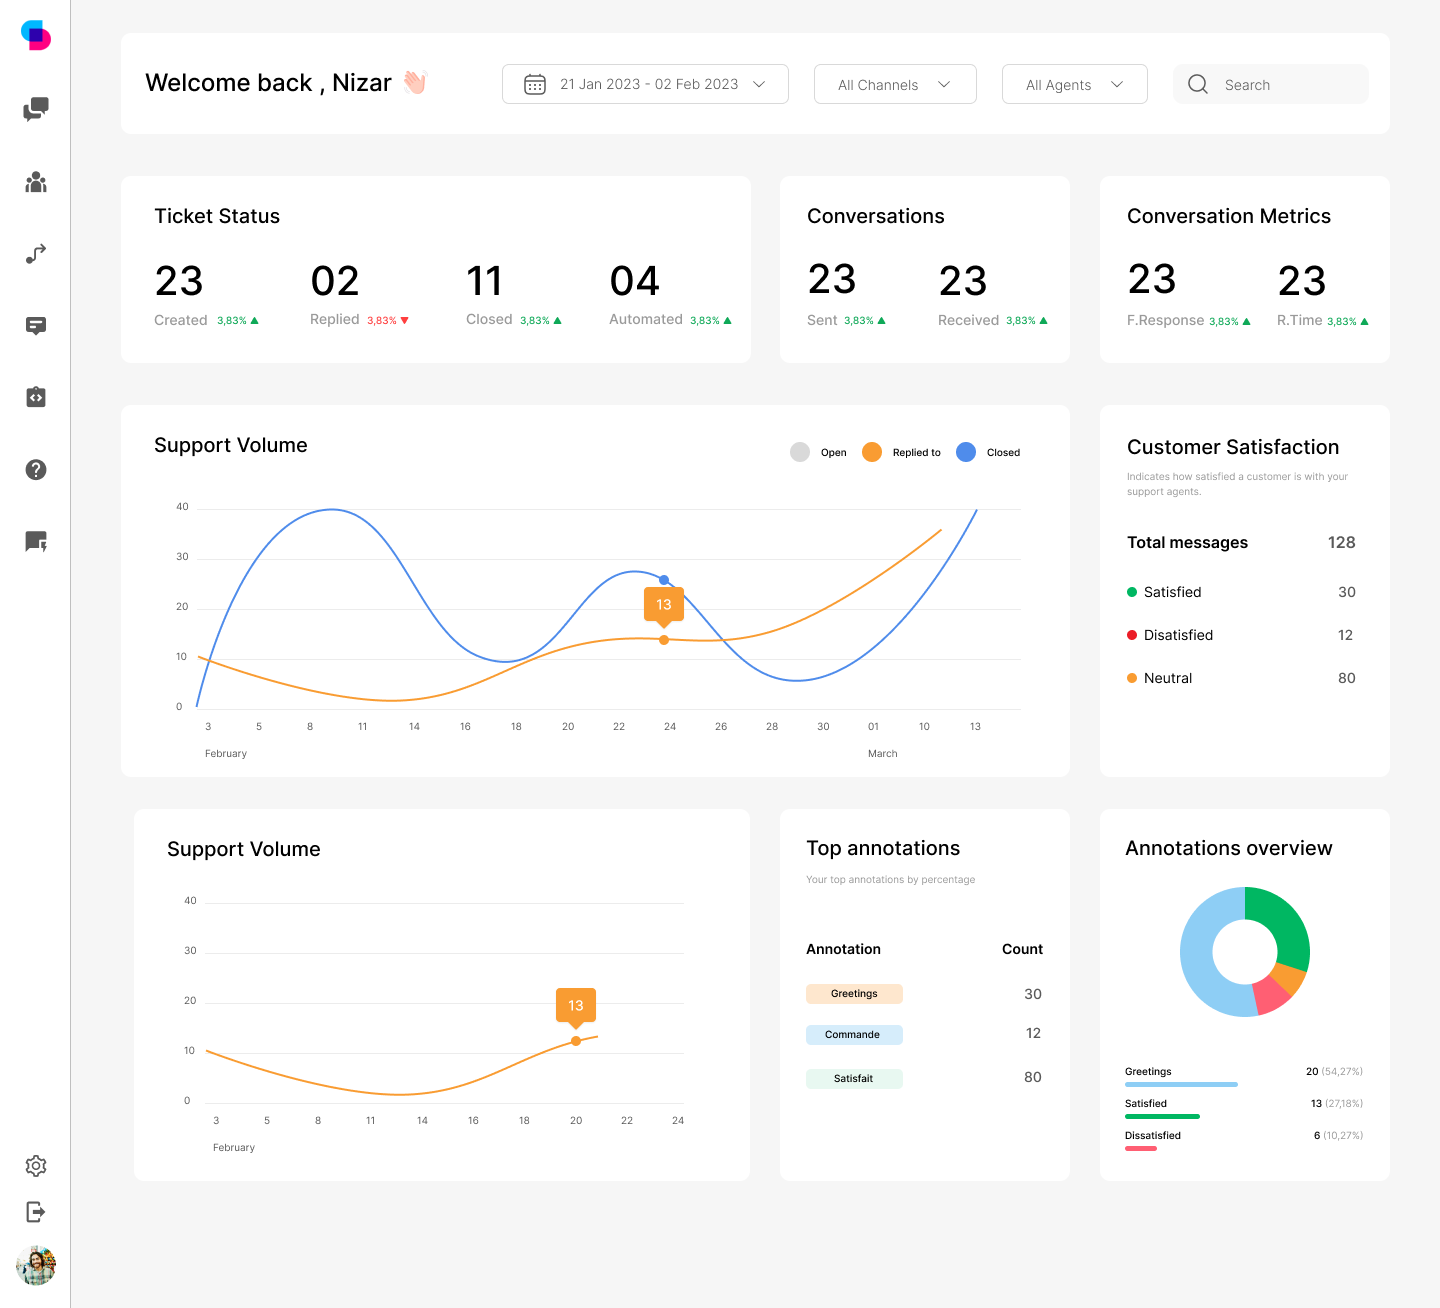Click the help question mark icon
This screenshot has height=1308, width=1440.
pos(36,469)
